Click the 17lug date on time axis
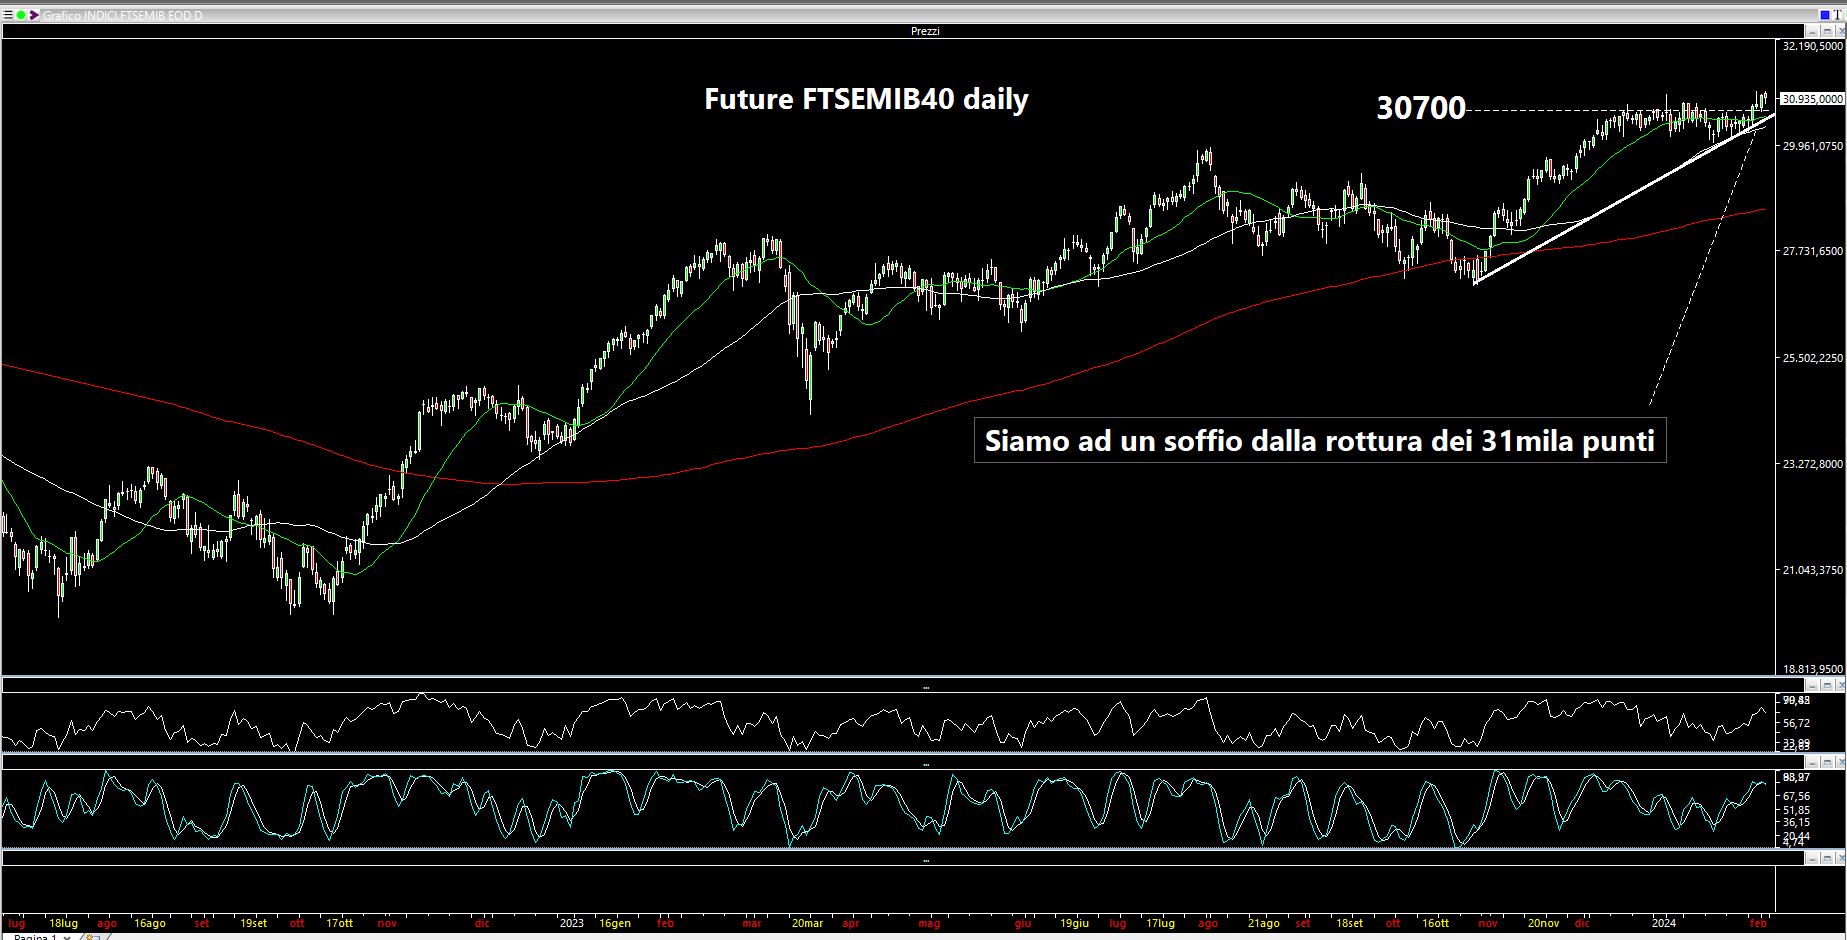 tap(1160, 923)
